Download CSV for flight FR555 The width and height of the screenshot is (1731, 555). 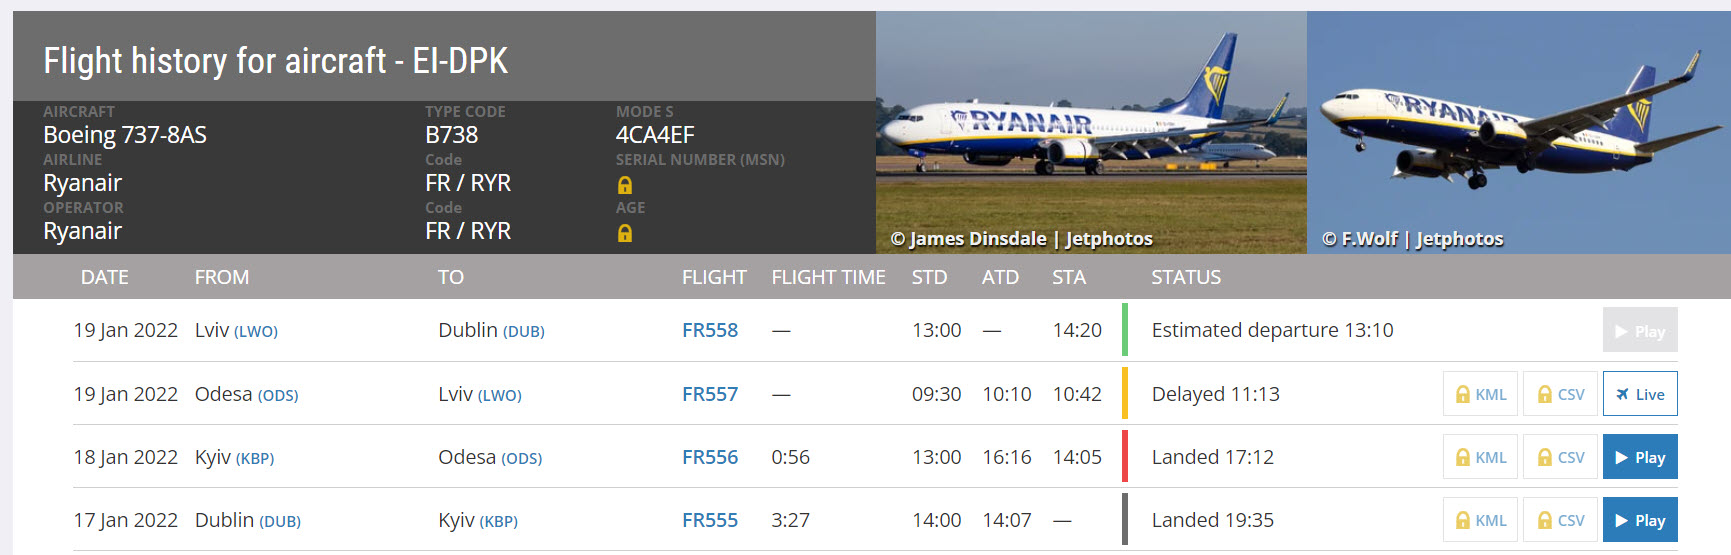coord(1560,520)
